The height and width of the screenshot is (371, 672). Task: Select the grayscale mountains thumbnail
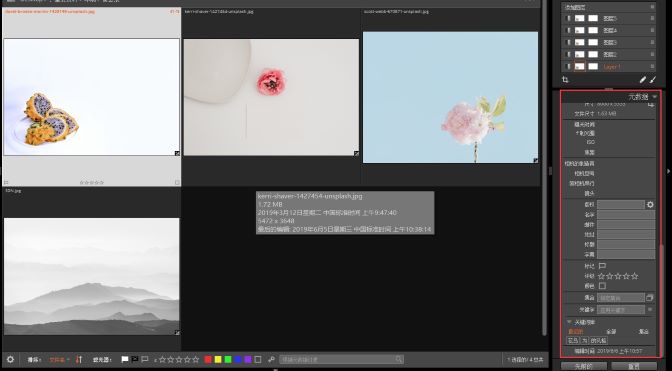[92, 276]
